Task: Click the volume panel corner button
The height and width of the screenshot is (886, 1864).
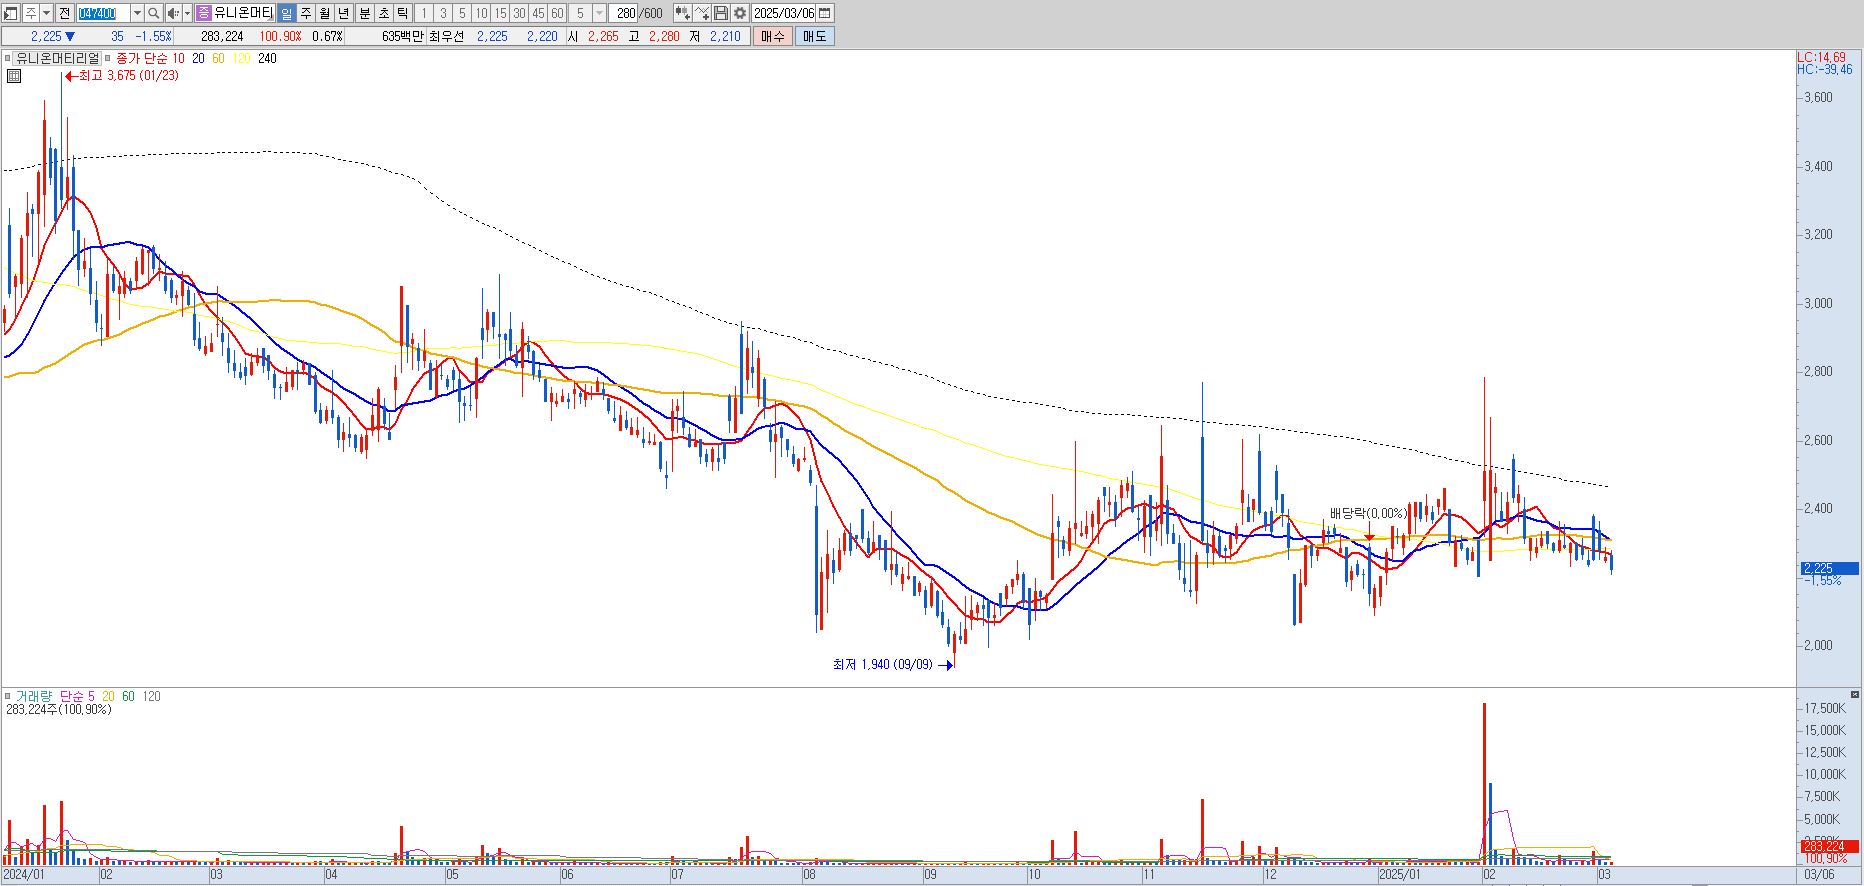Action: [x=1855, y=694]
